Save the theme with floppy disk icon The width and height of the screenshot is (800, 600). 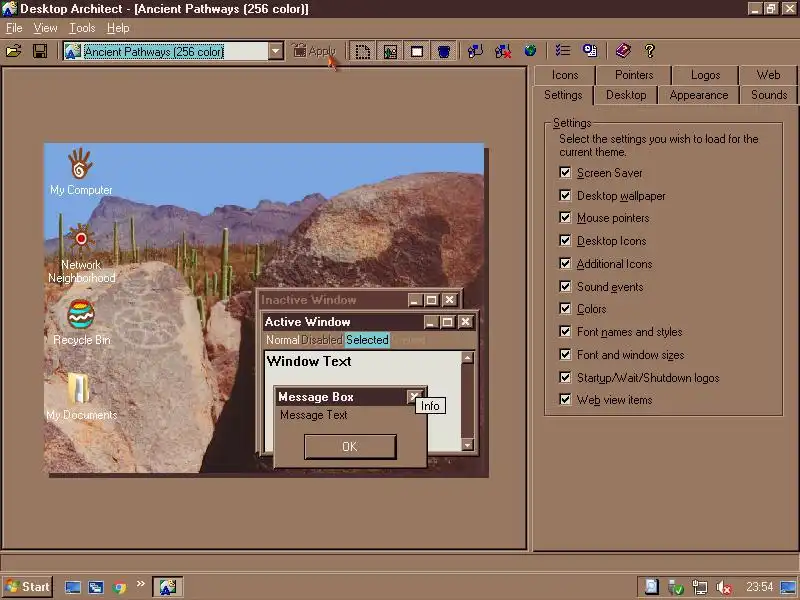[x=40, y=51]
